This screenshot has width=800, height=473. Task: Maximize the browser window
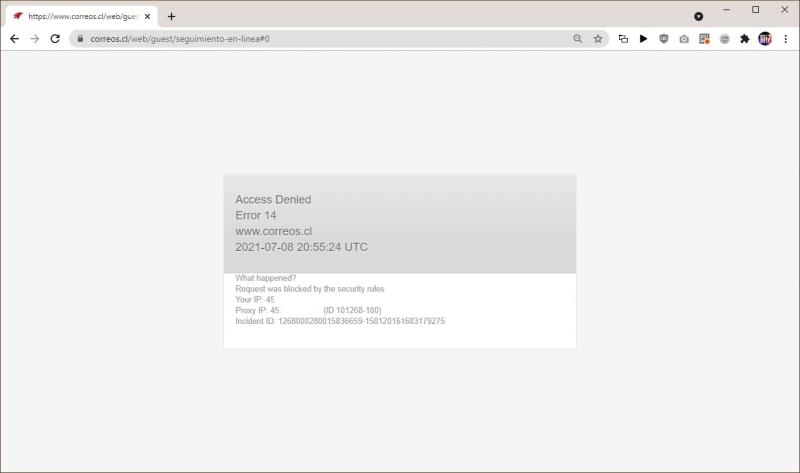click(756, 10)
